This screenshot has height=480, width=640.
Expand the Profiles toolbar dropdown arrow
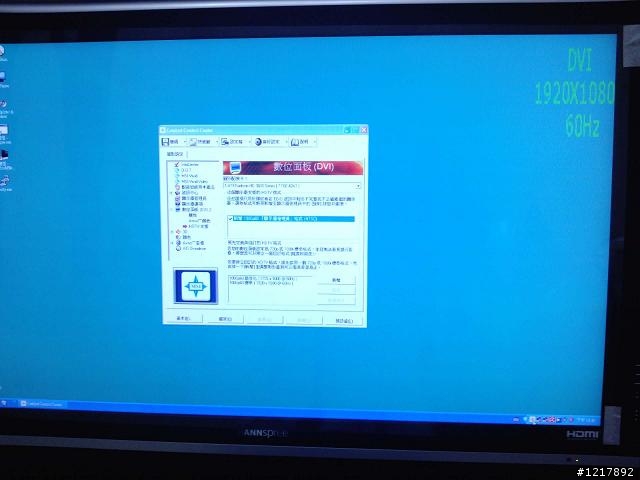(250, 142)
